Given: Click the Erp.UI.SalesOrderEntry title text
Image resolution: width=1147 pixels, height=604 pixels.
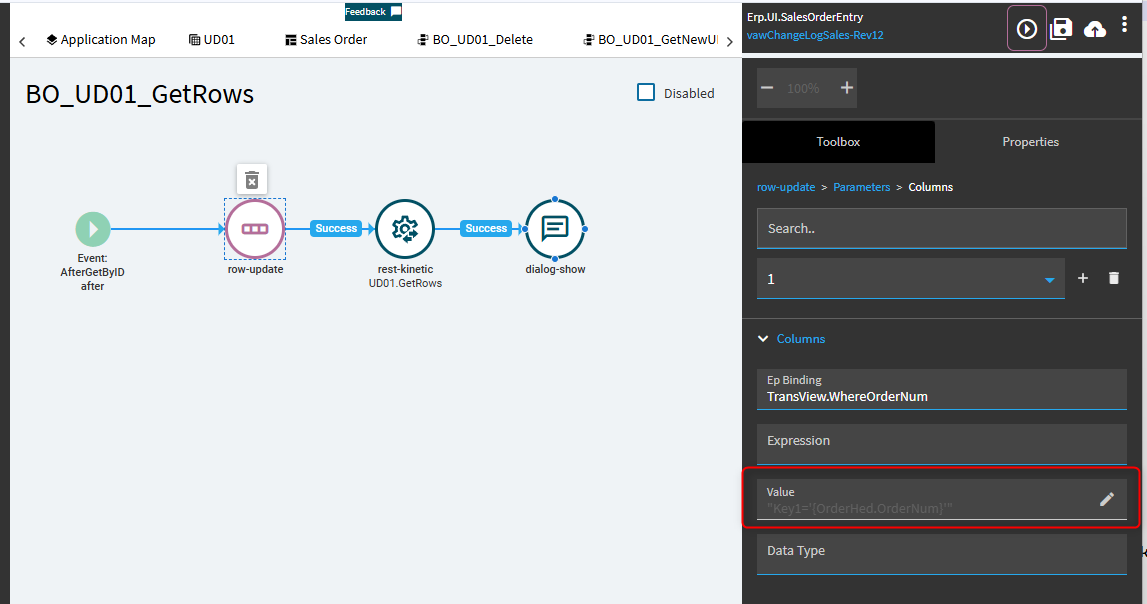Looking at the screenshot, I should coord(805,17).
